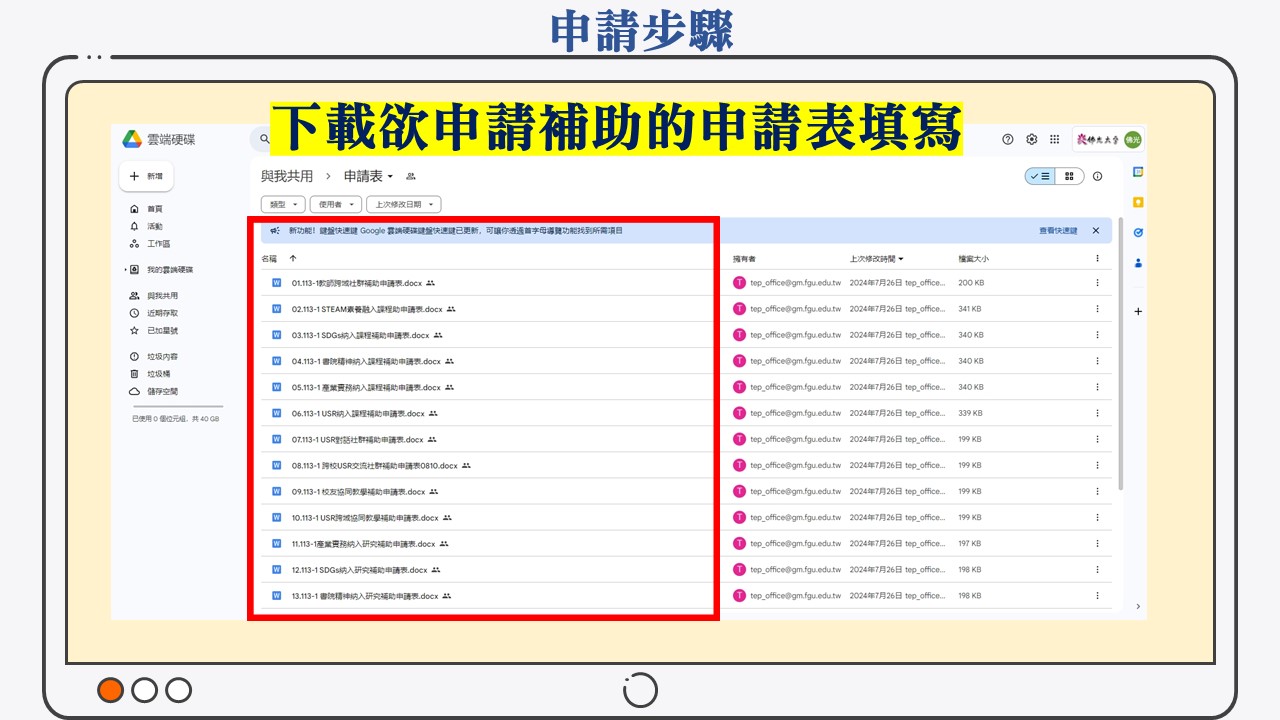This screenshot has height=720, width=1280.
Task: Open the 使用者 filter dropdown
Action: (x=335, y=204)
